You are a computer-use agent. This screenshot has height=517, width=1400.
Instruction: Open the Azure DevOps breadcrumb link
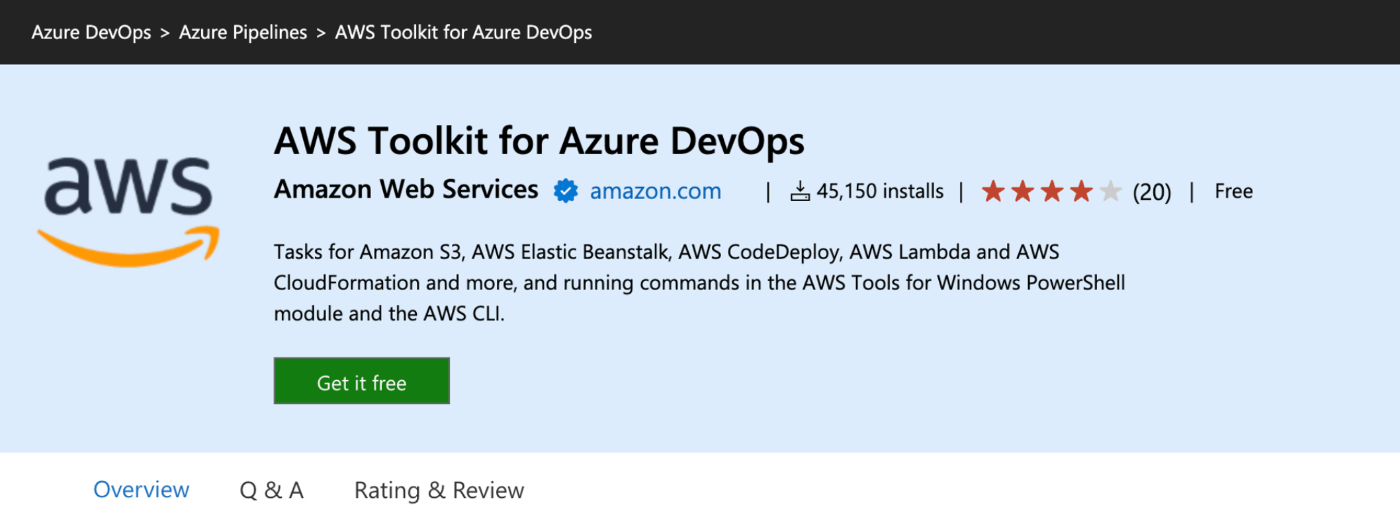pyautogui.click(x=91, y=32)
